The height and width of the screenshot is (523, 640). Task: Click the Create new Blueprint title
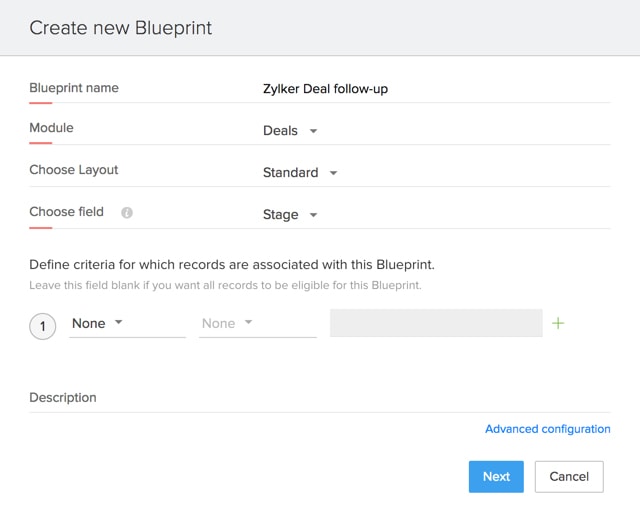(x=120, y=28)
